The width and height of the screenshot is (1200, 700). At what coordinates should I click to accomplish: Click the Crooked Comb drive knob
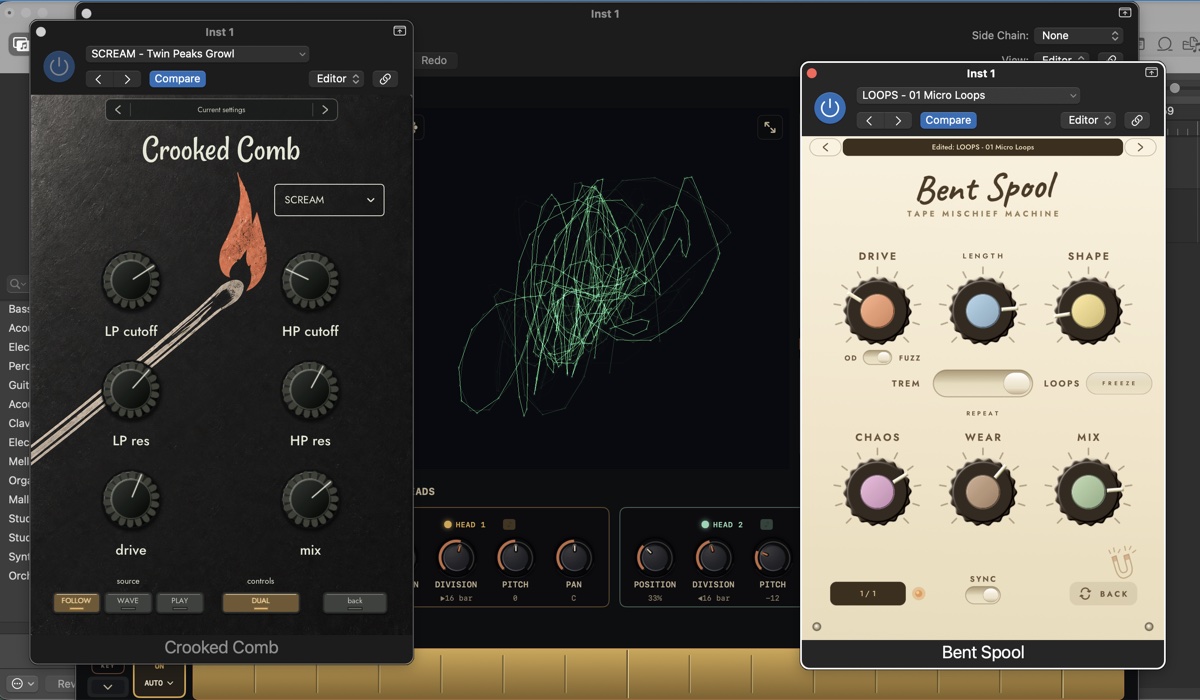pos(131,500)
